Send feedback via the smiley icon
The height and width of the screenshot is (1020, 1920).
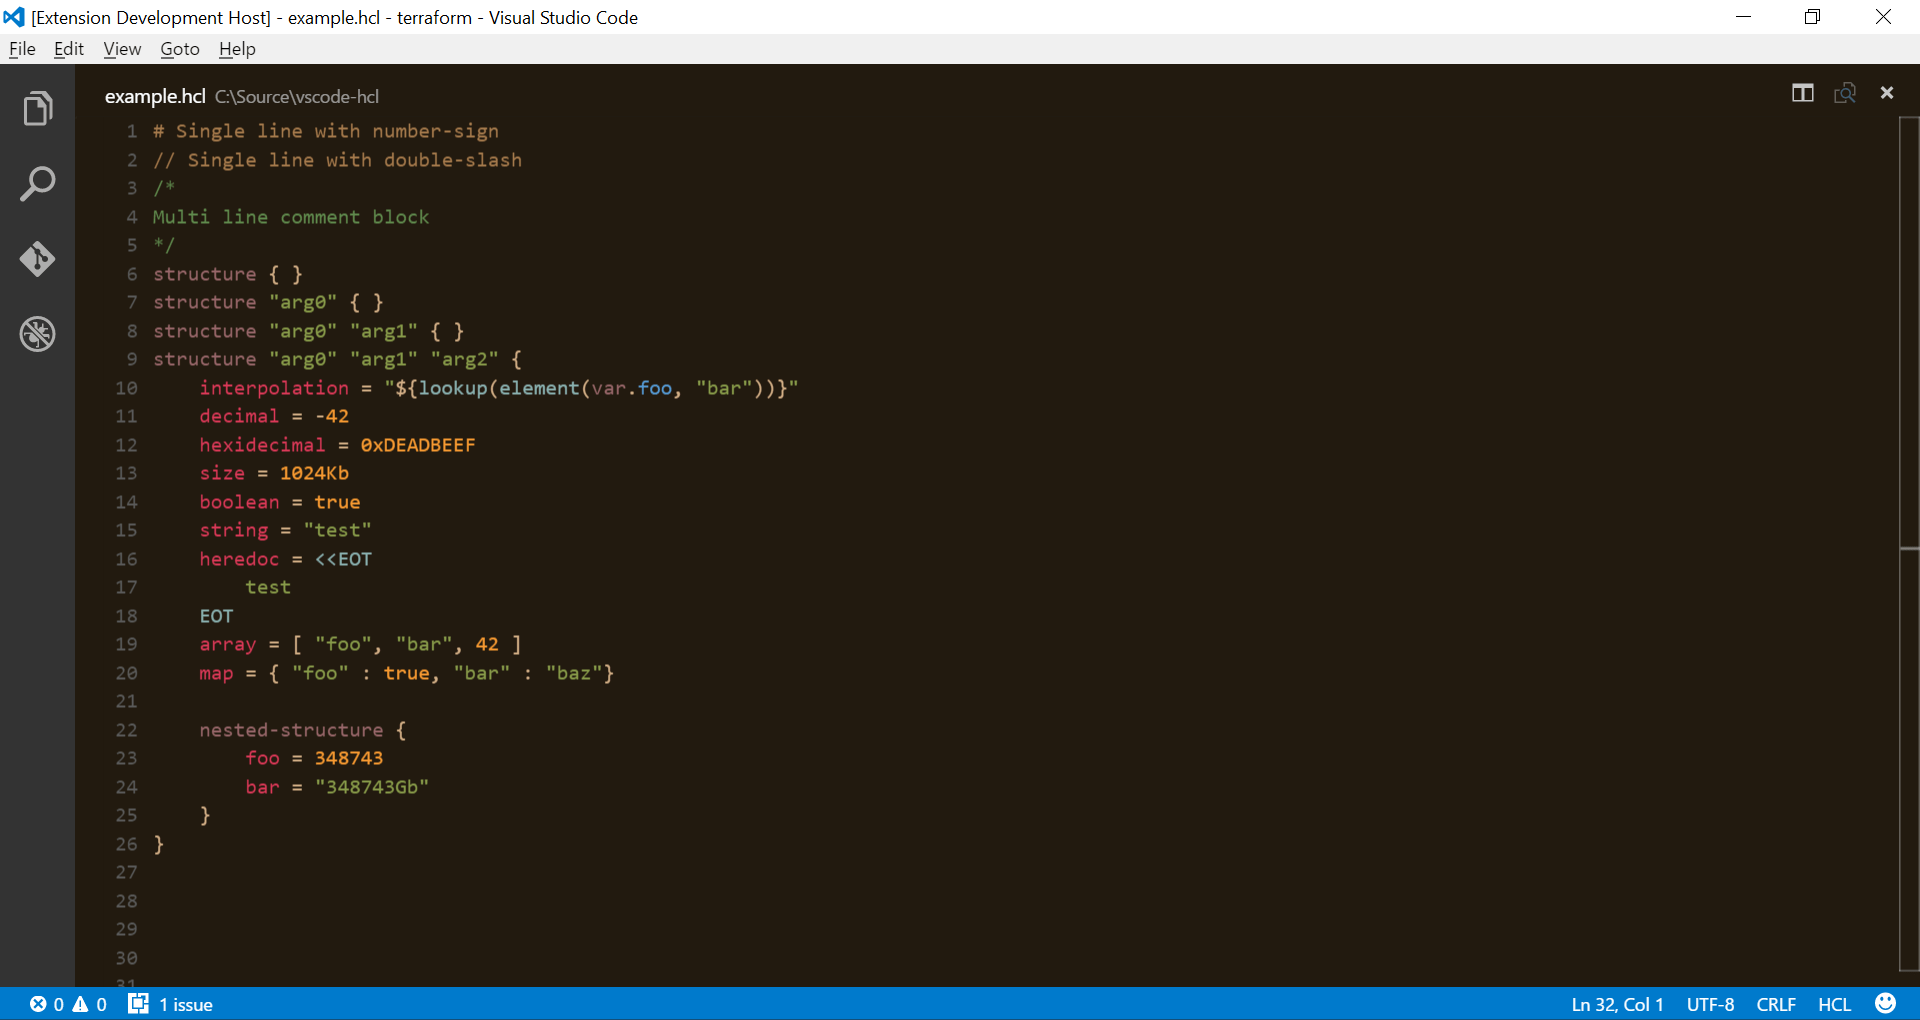click(1886, 1004)
